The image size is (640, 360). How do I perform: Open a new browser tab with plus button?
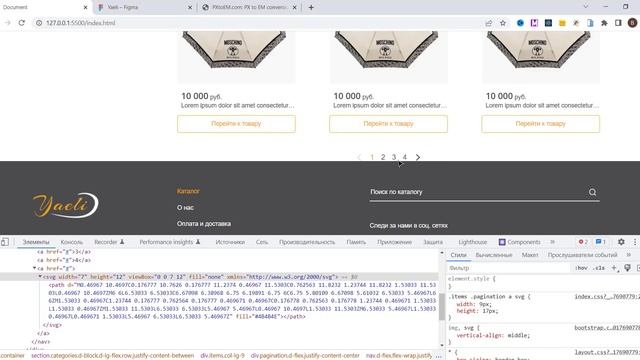(311, 7)
